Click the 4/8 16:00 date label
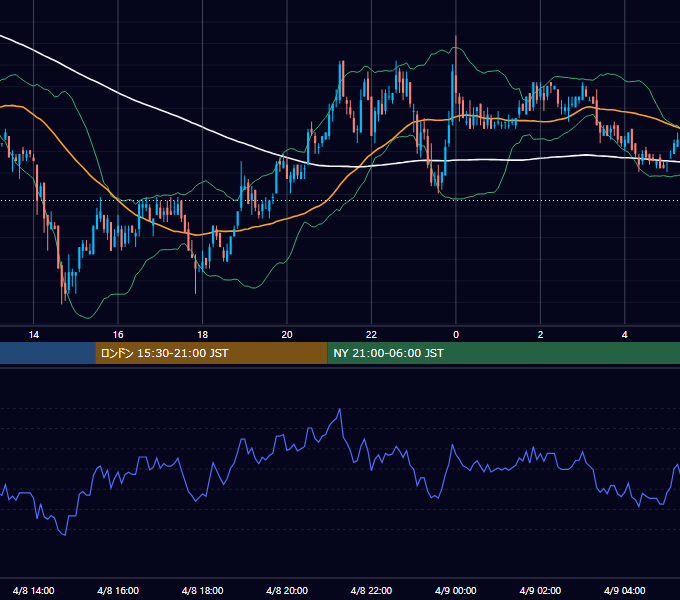 (118, 590)
